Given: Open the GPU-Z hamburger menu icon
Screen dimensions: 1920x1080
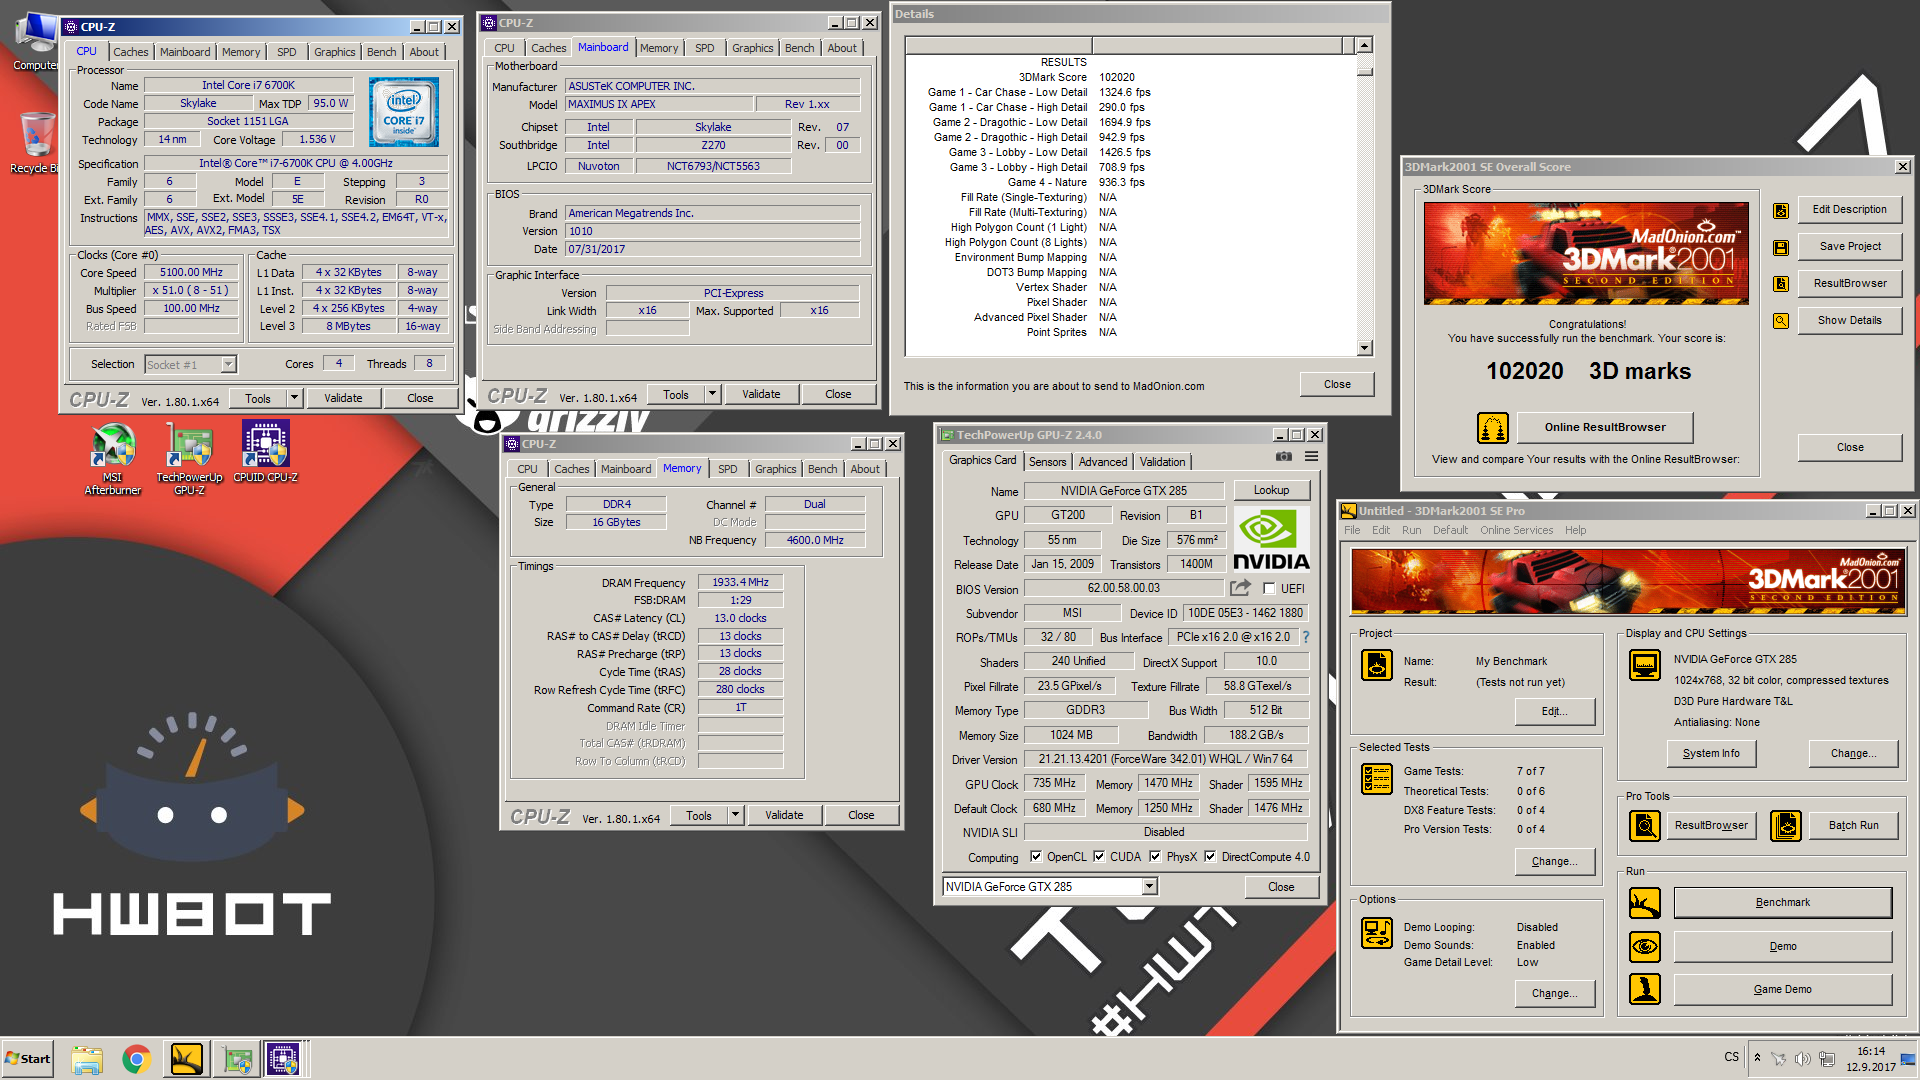Looking at the screenshot, I should (1311, 457).
